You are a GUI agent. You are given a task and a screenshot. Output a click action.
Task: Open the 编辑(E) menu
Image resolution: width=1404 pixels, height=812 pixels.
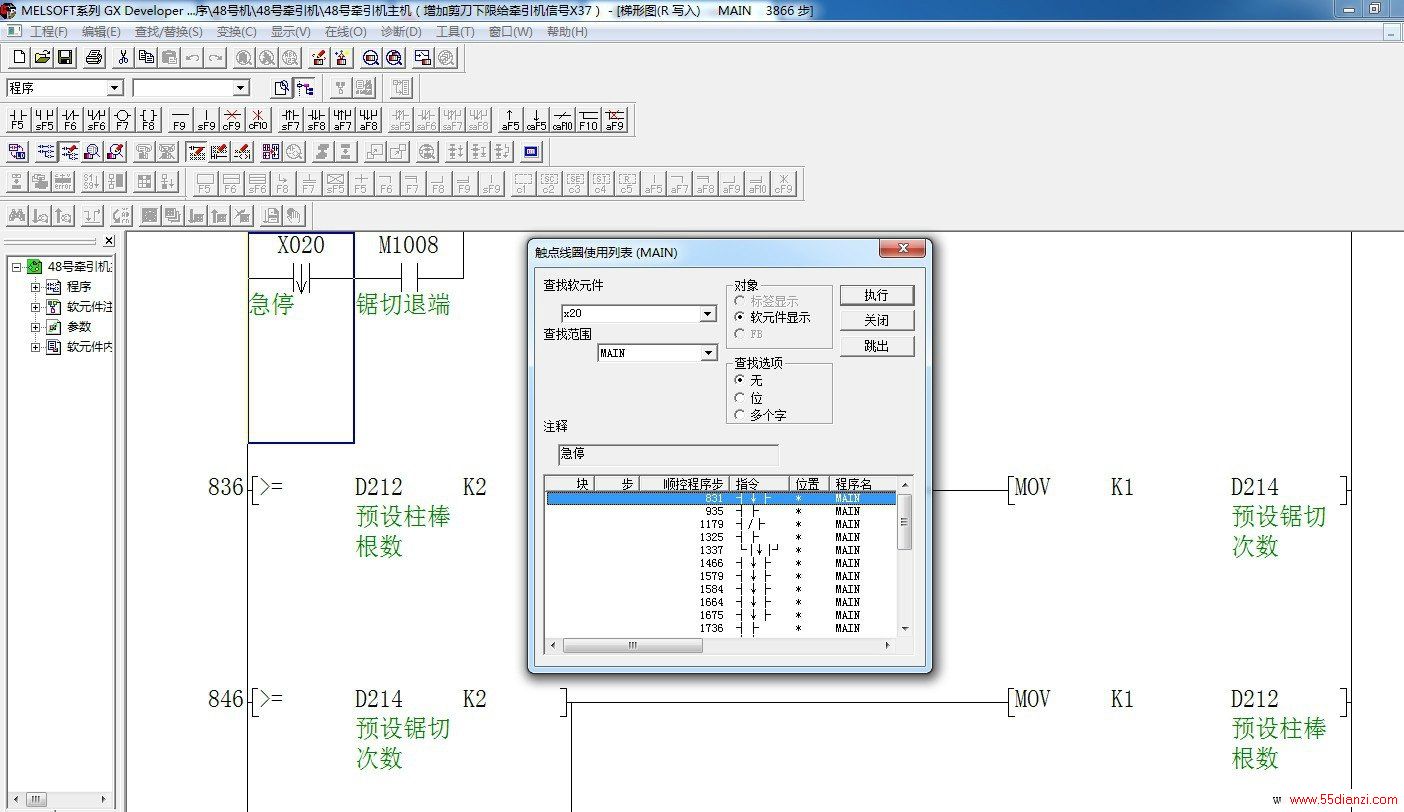tap(101, 32)
